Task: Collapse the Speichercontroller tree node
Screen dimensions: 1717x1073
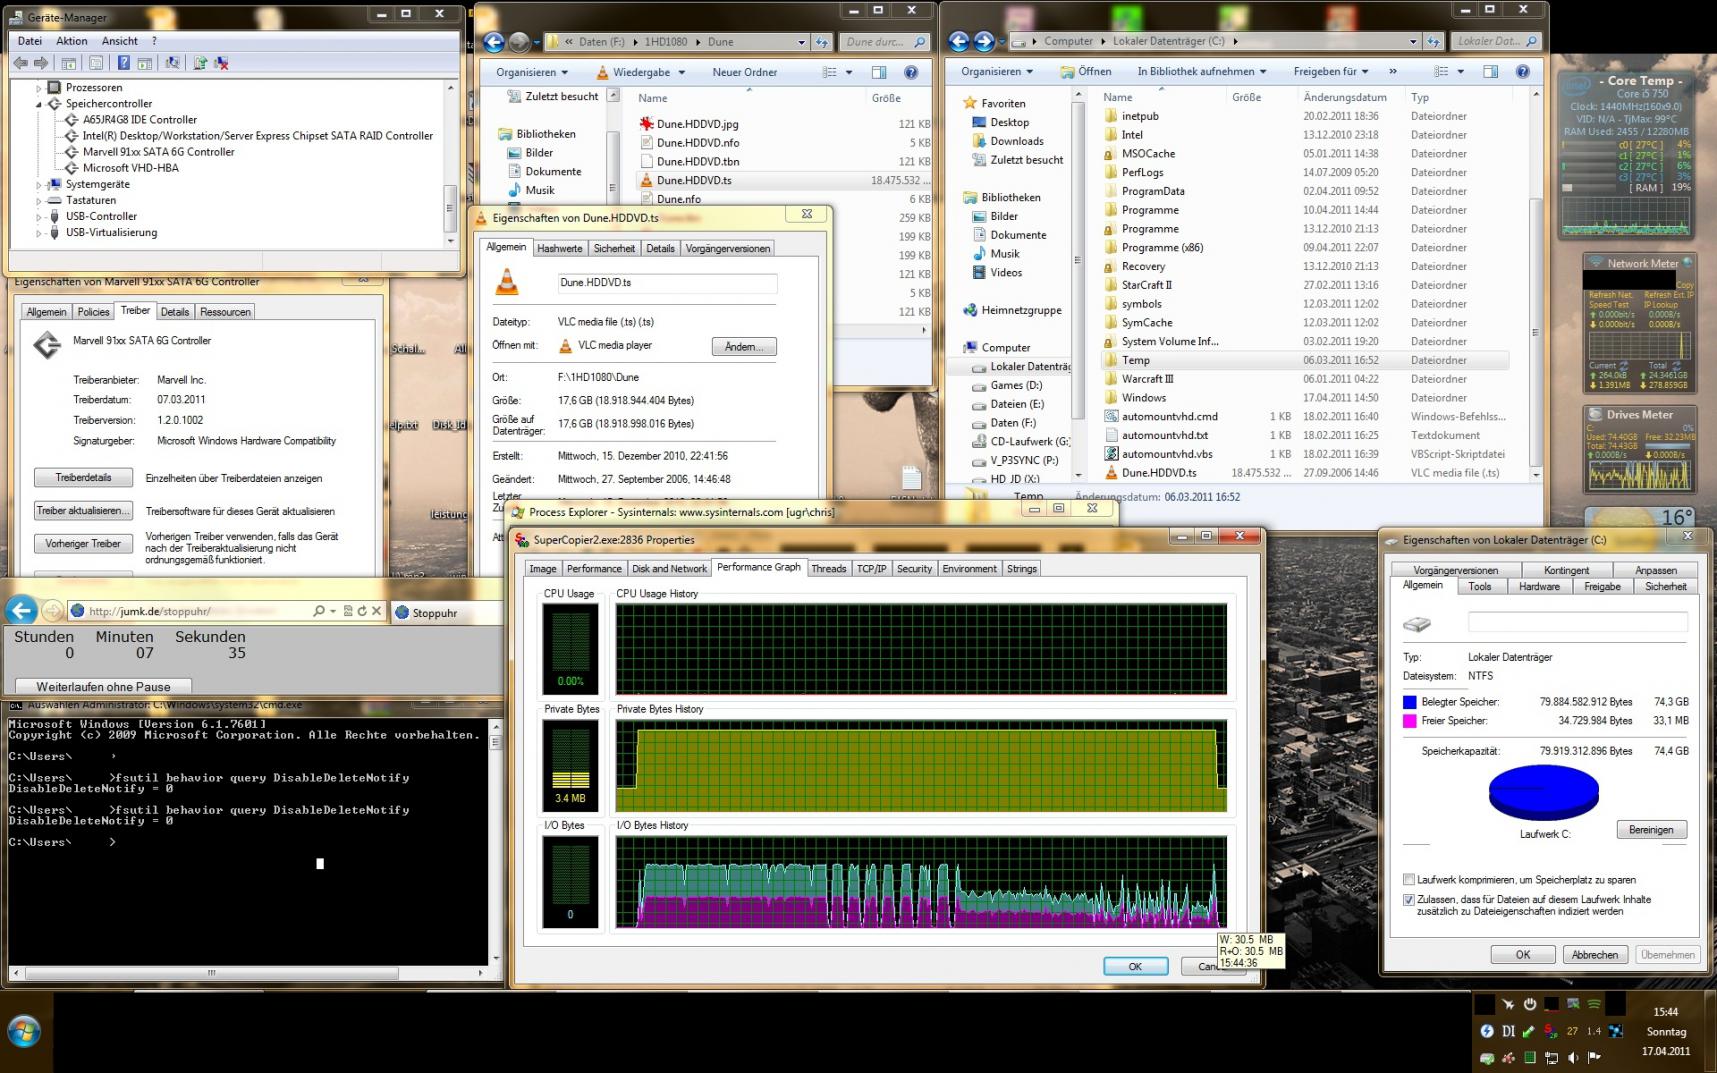Action: point(40,104)
